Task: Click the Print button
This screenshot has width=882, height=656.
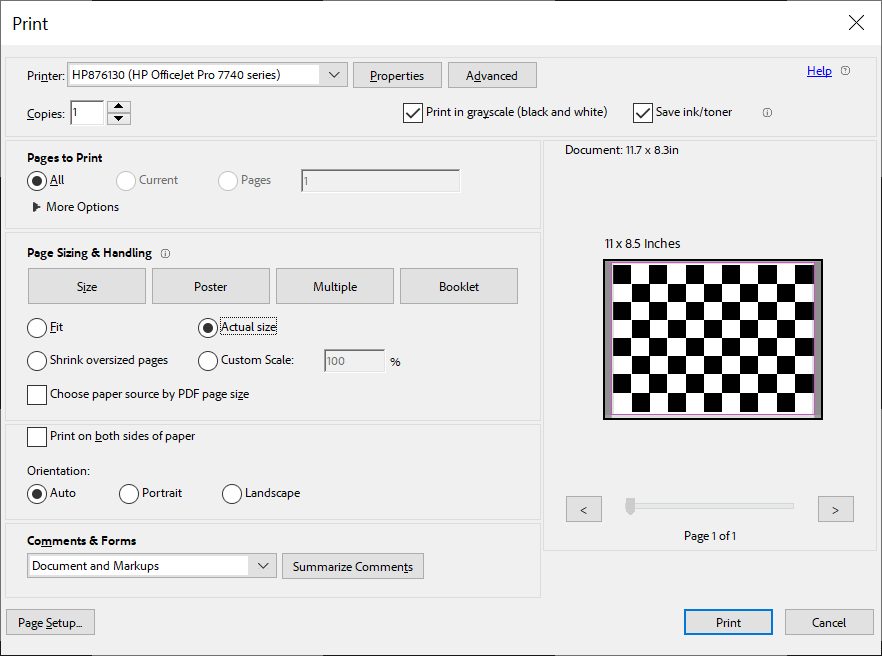Action: (728, 622)
